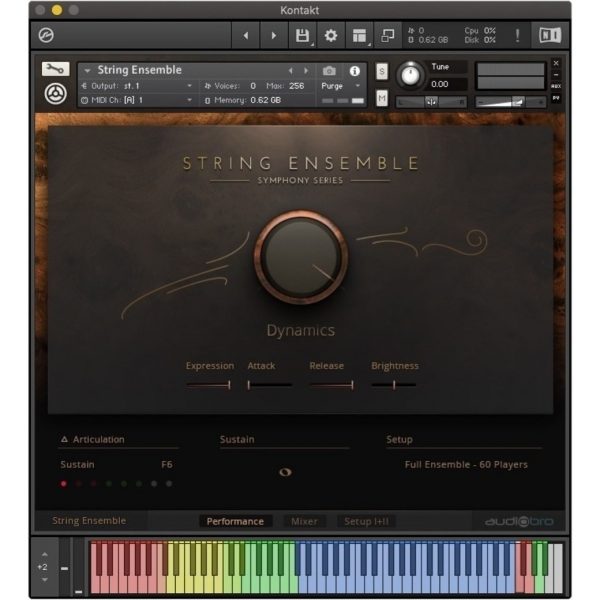
Task: Select previous preset arrow beside String Ensemble name
Action: point(291,71)
